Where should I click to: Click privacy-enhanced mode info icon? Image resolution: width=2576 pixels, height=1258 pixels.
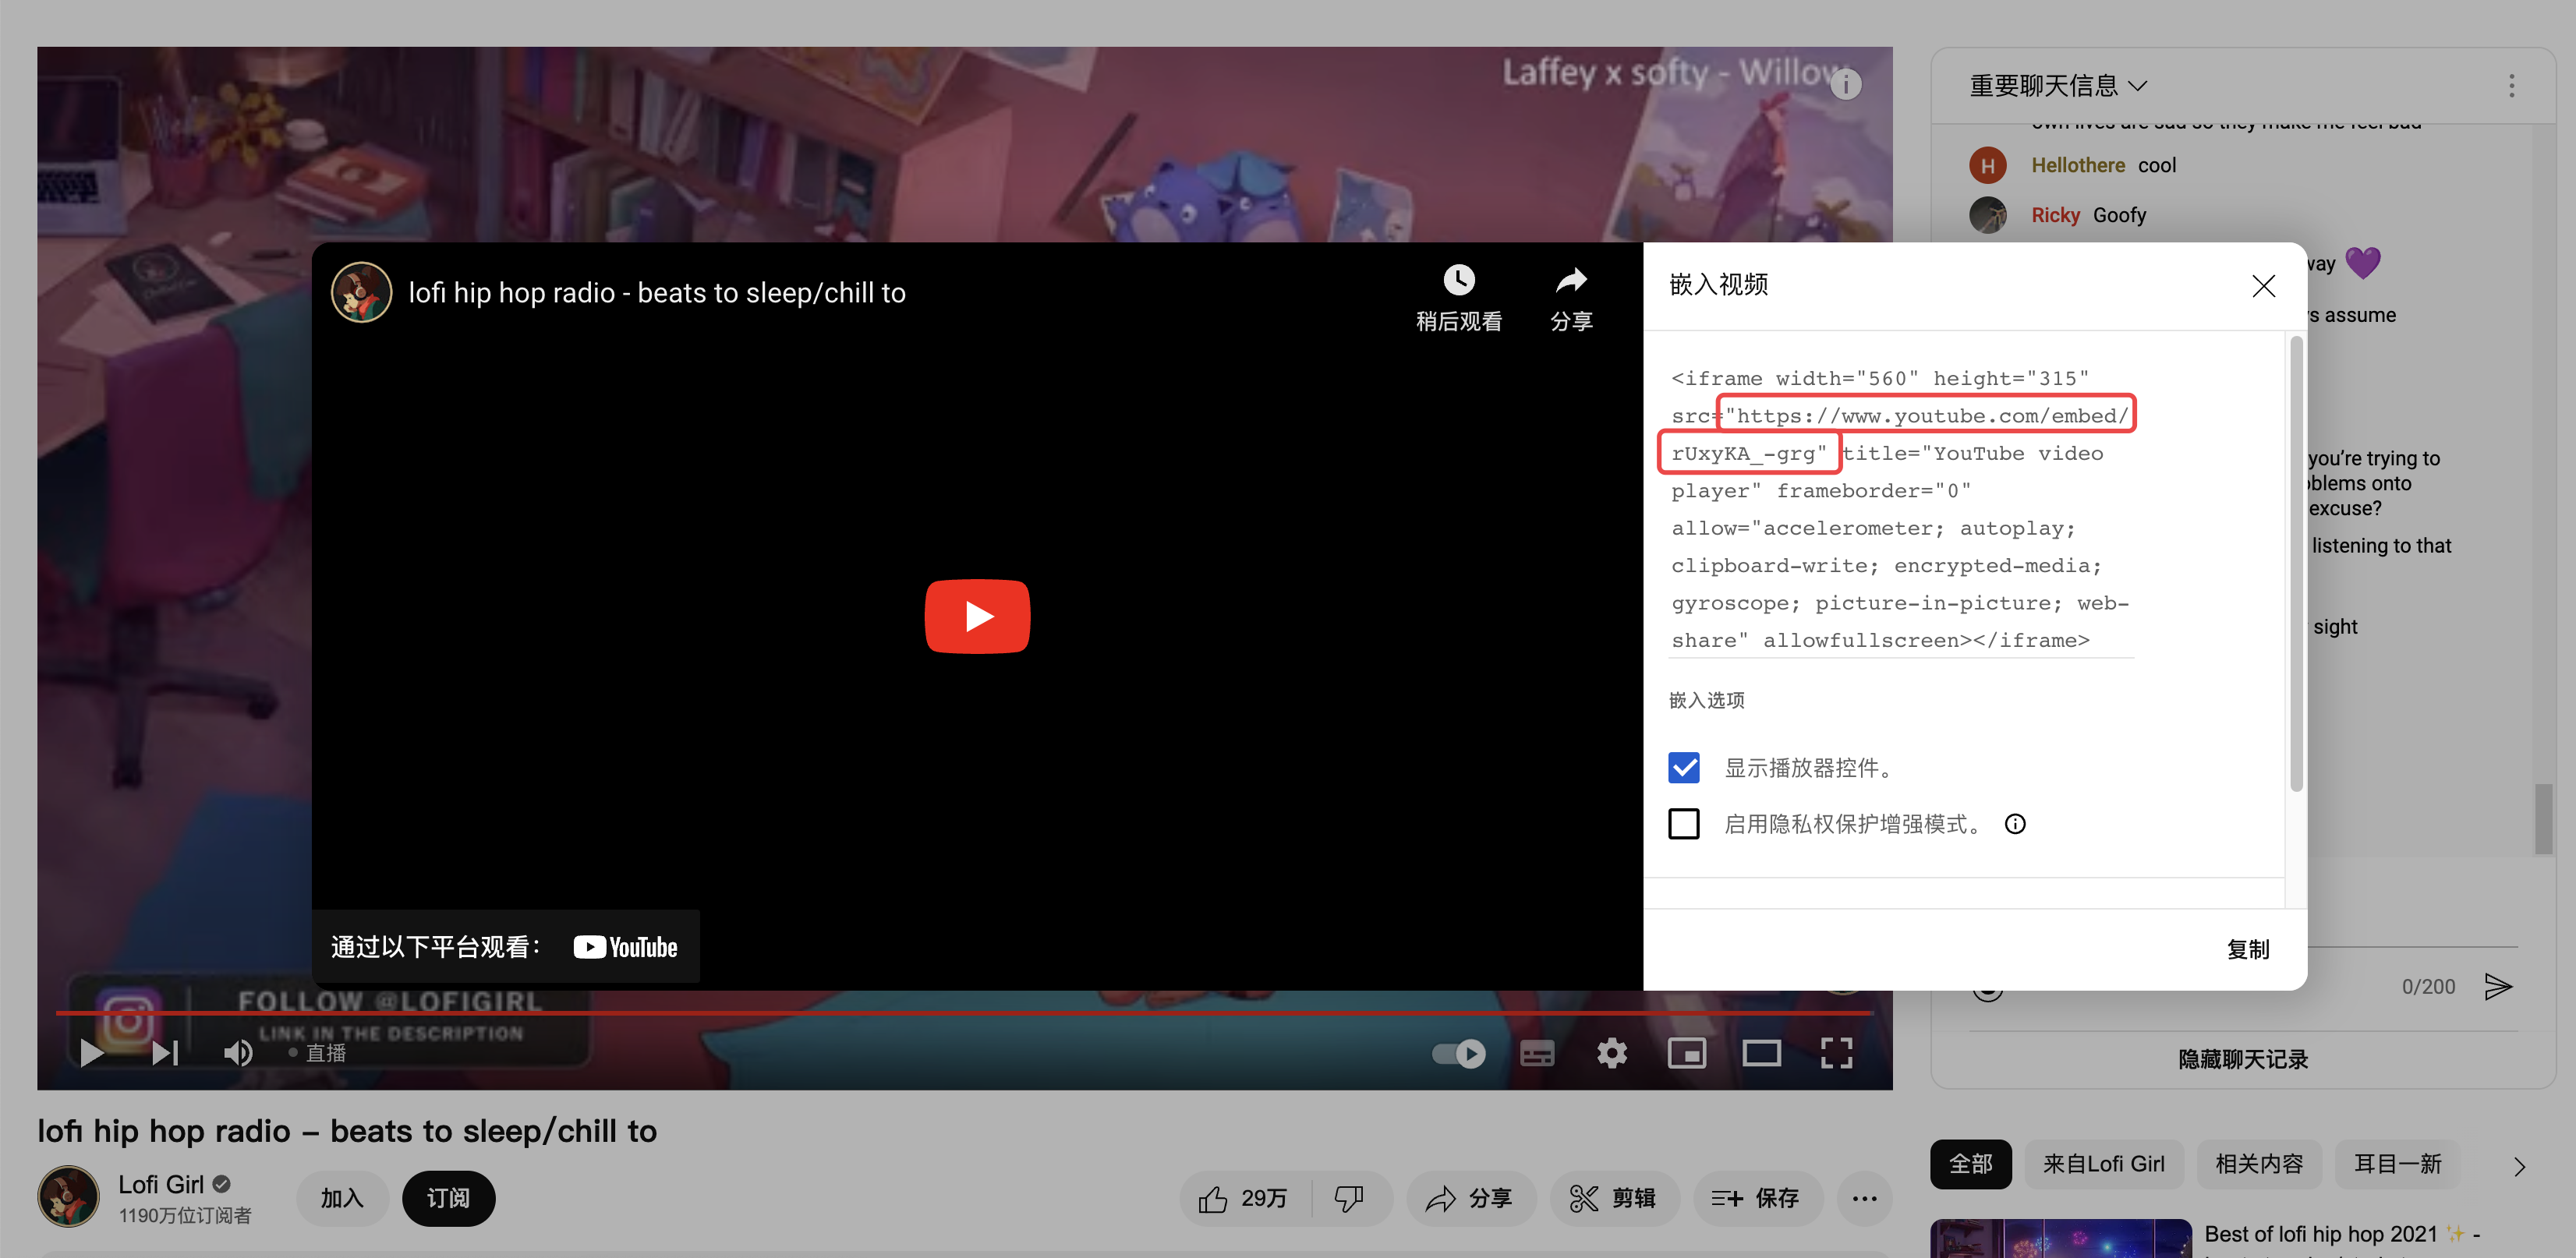click(x=2015, y=824)
